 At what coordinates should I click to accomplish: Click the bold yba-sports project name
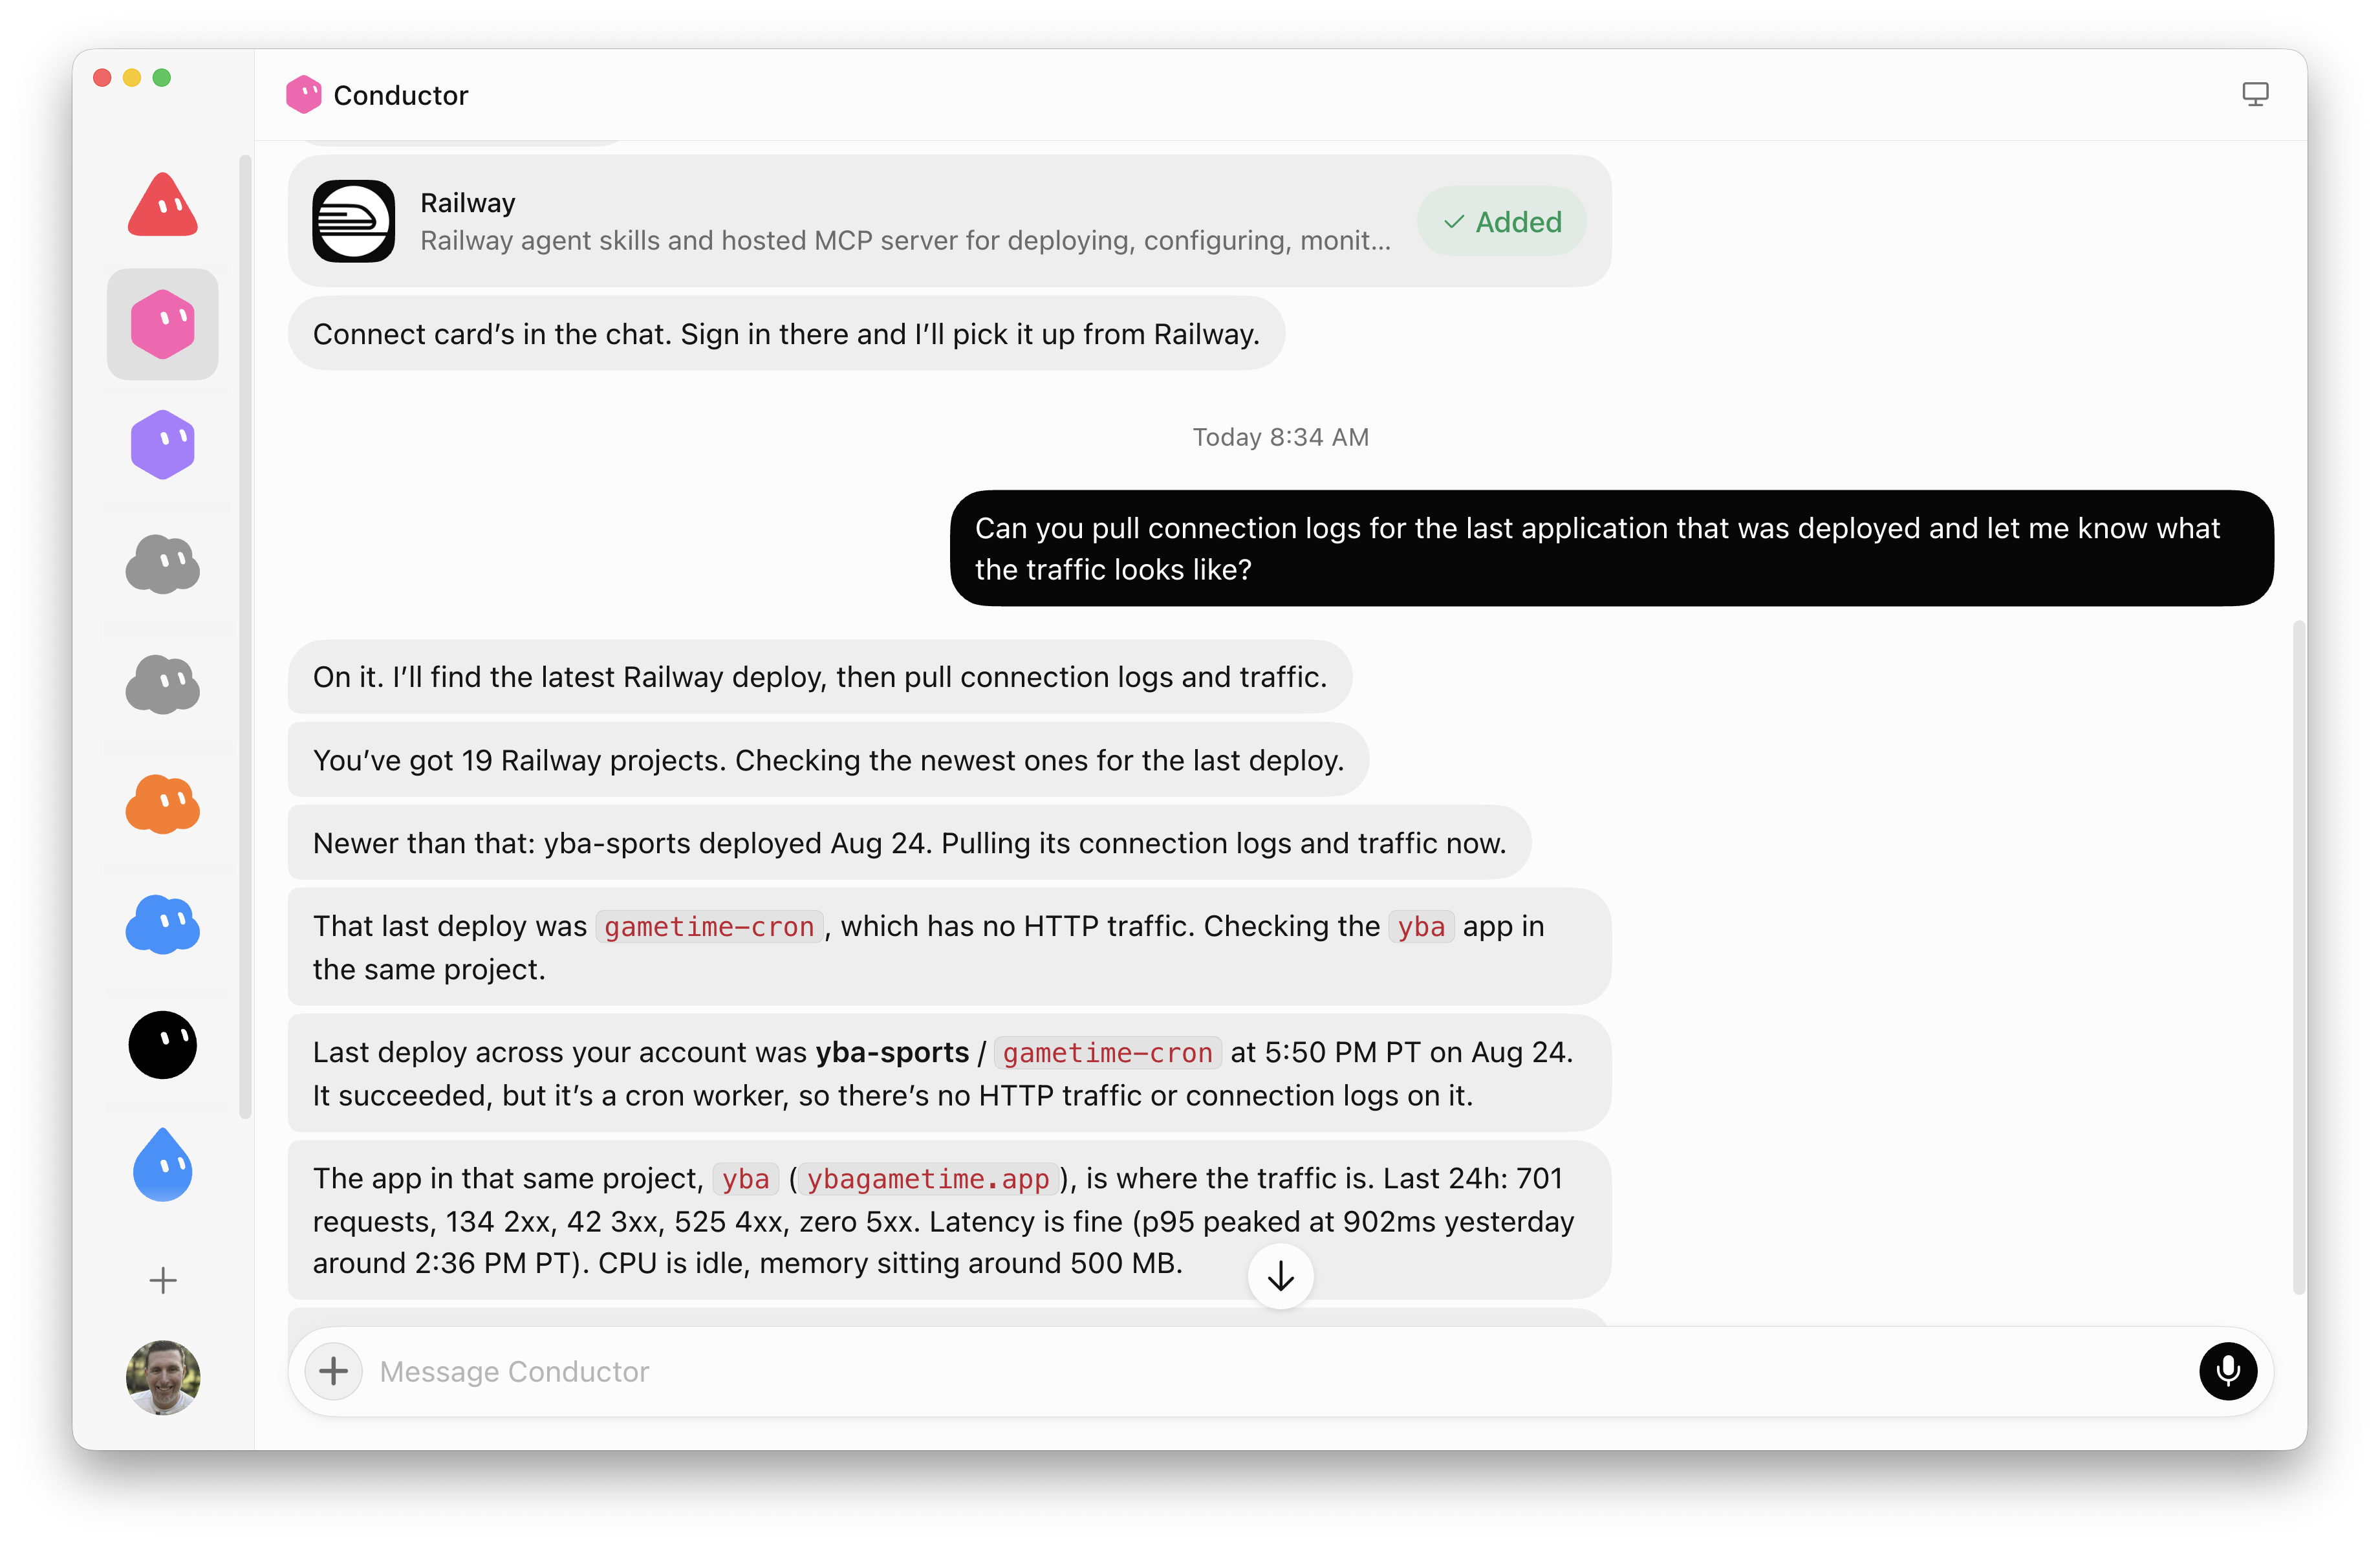891,1052
